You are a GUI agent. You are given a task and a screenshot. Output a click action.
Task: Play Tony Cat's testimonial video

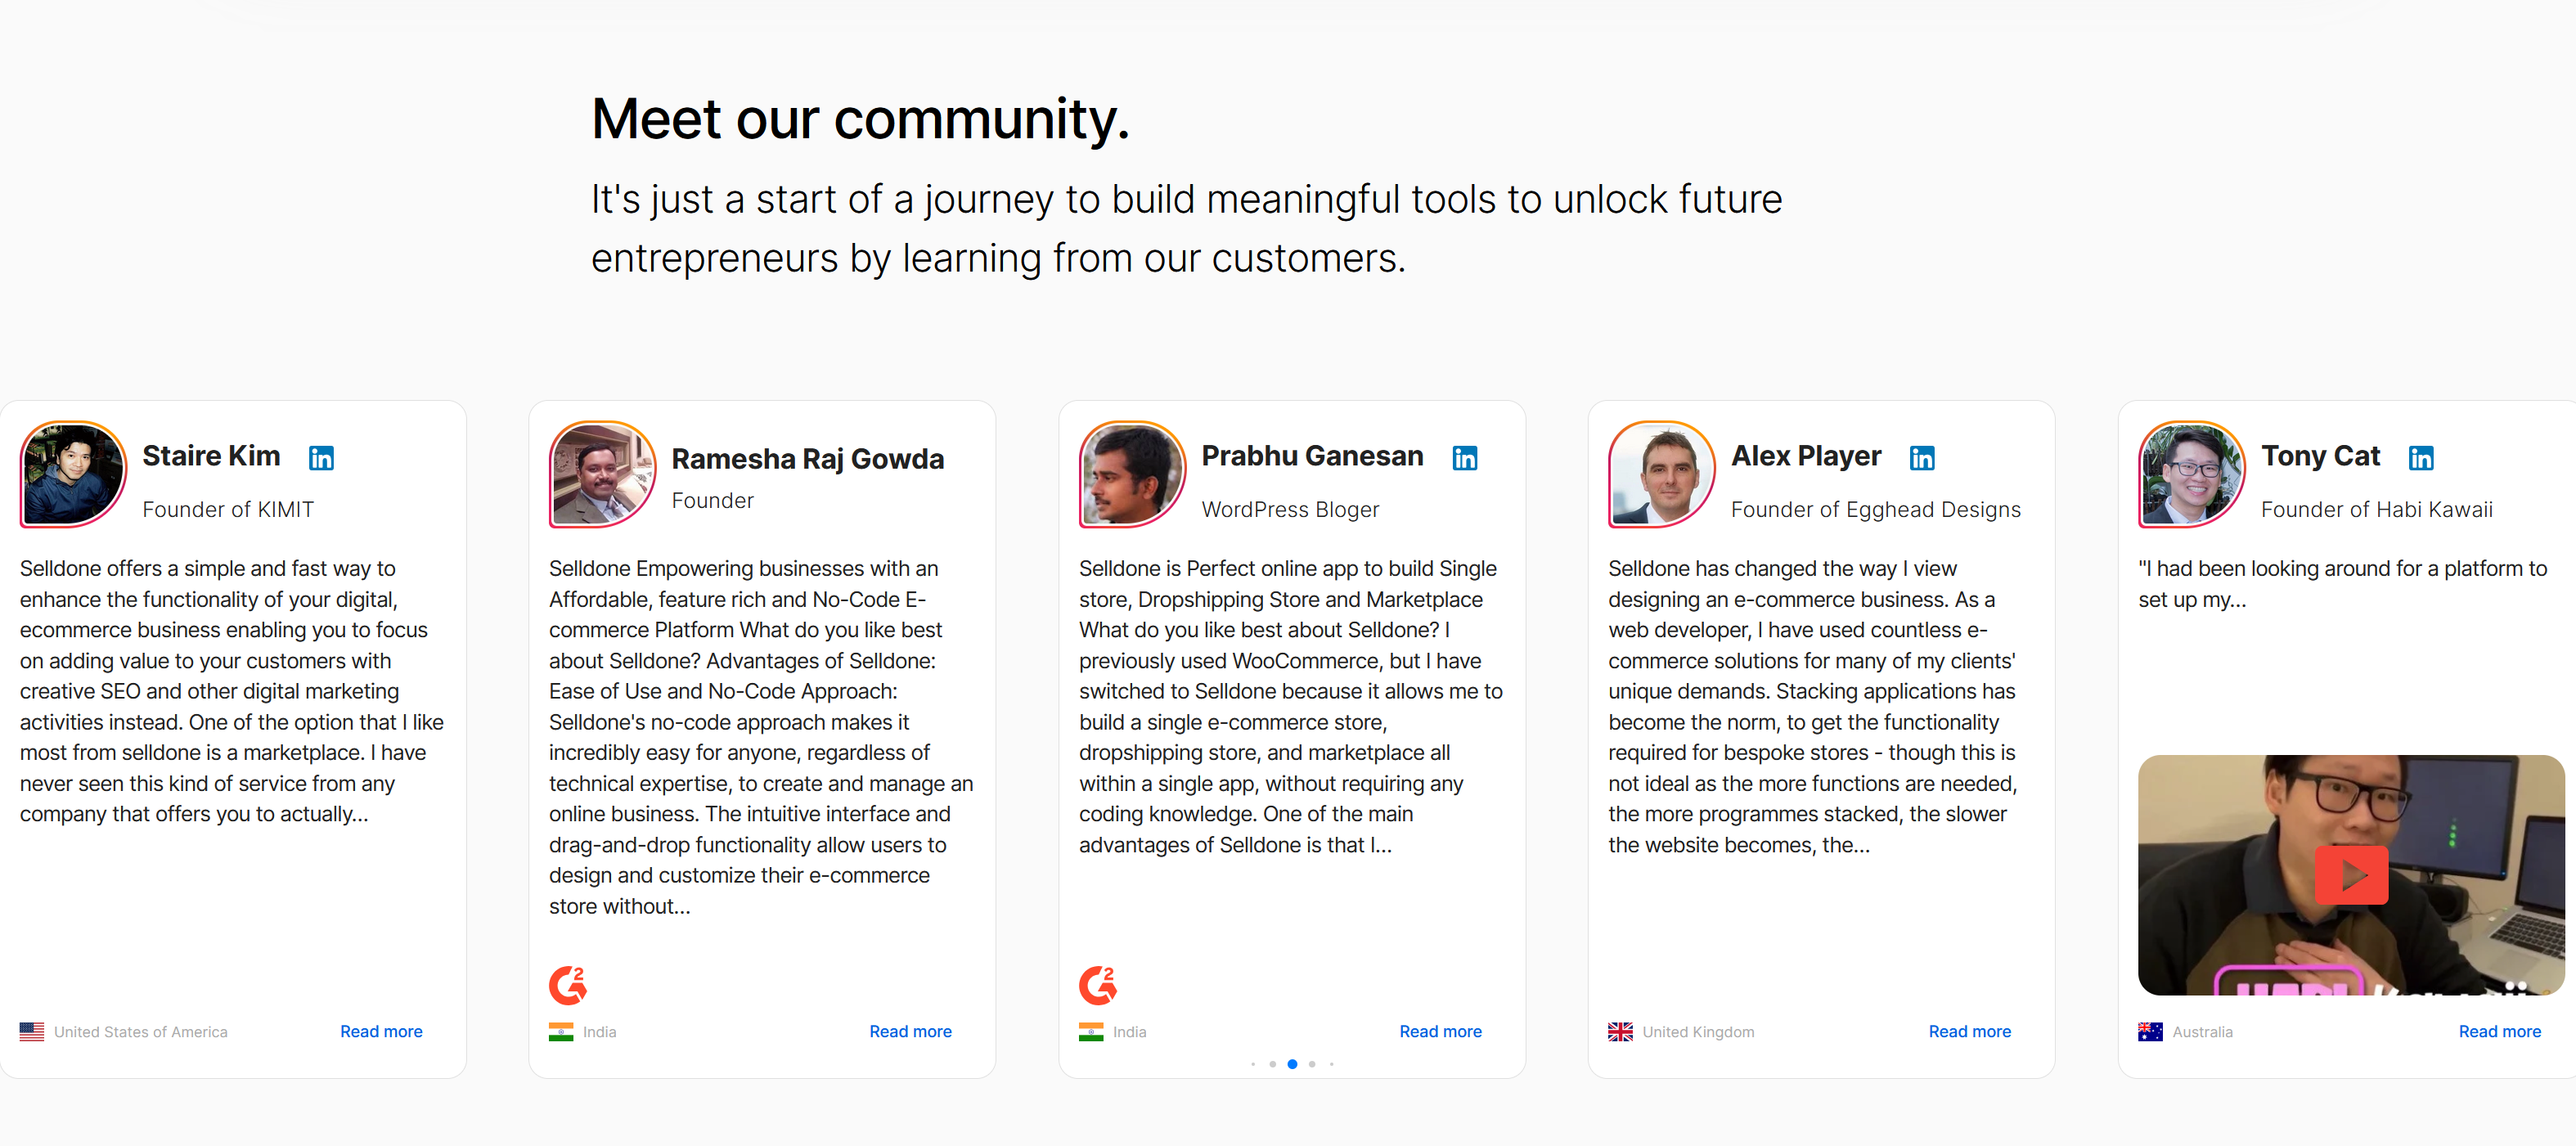coord(2351,875)
